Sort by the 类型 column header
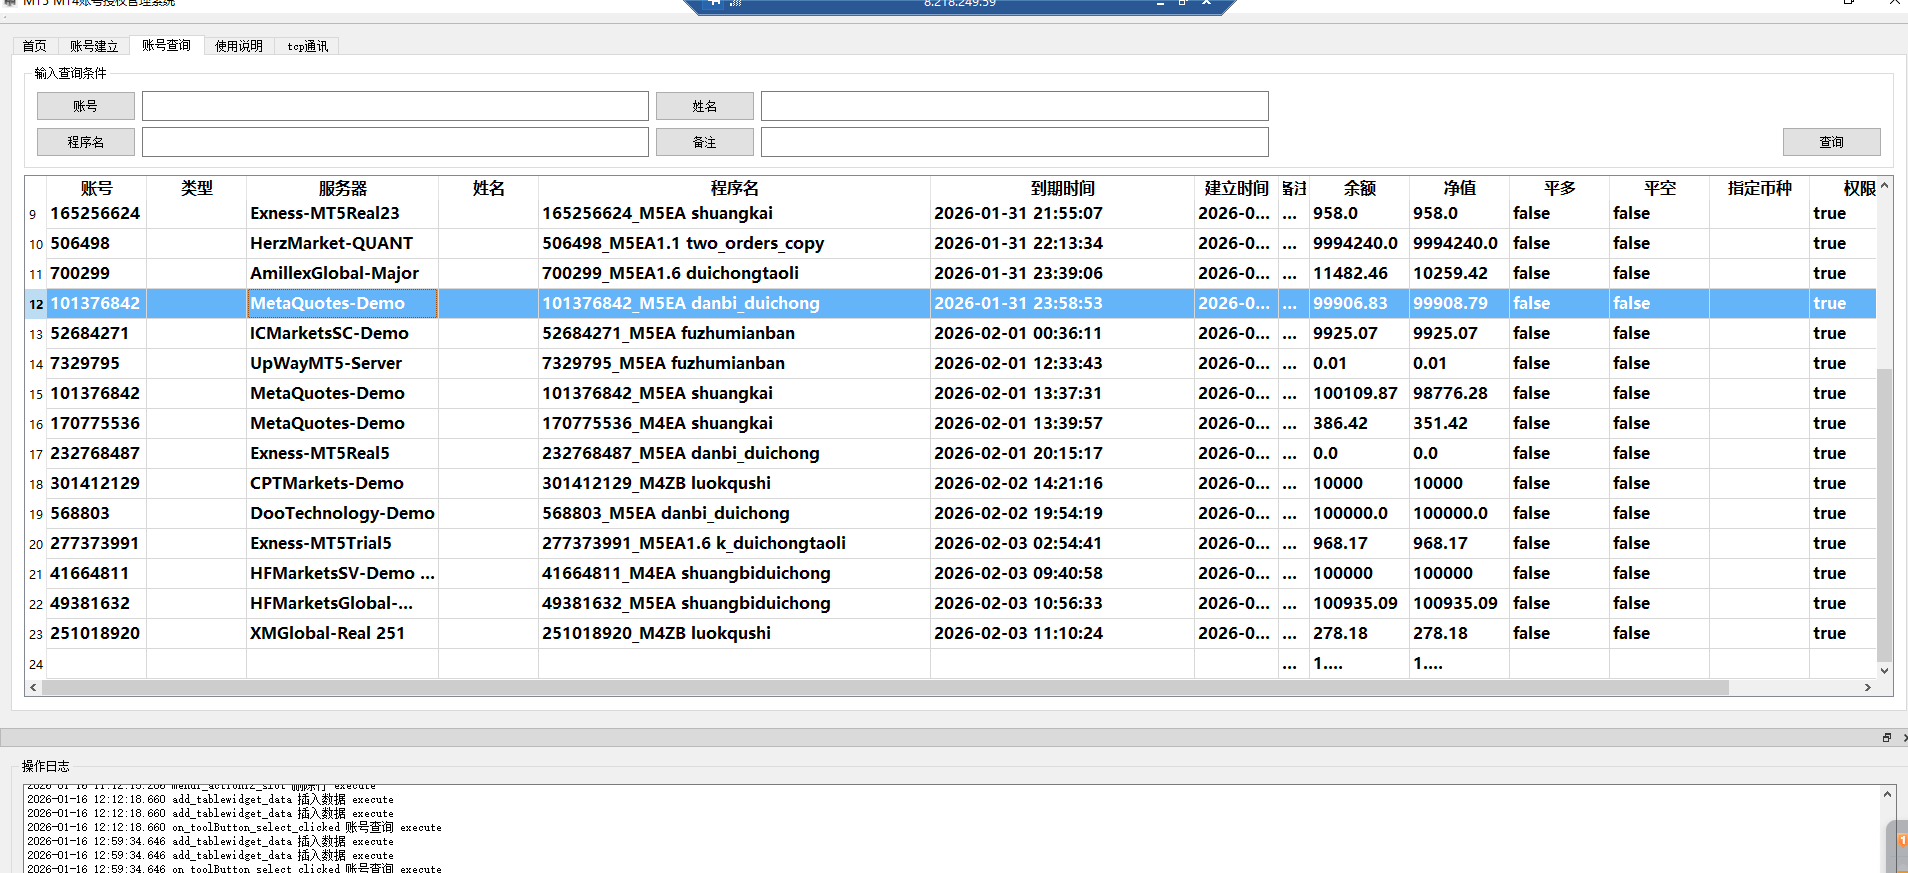1908x873 pixels. point(196,188)
